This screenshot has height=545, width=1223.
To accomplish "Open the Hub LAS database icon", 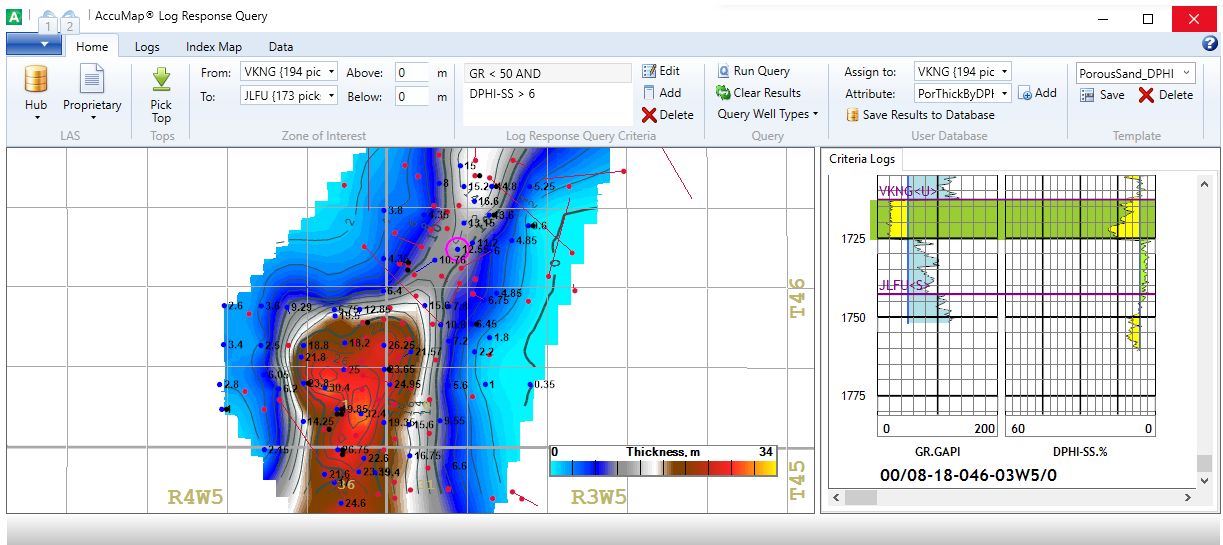I will (x=36, y=79).
